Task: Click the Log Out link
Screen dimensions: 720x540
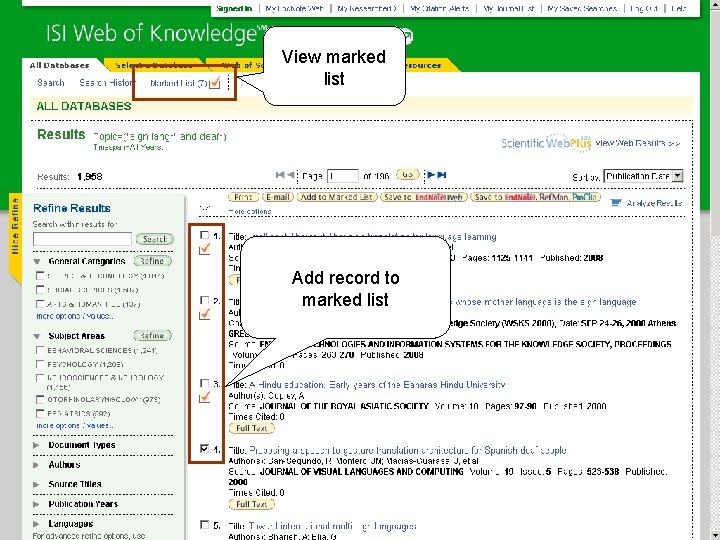Action: (644, 8)
